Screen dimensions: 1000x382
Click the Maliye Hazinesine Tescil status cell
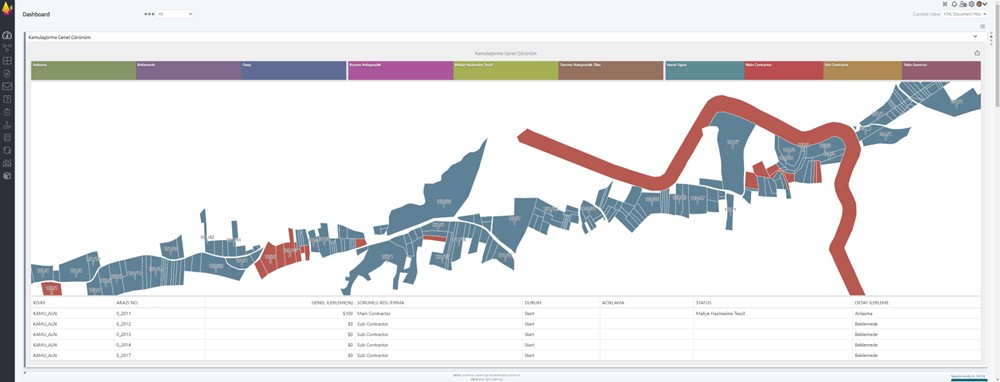click(773, 314)
